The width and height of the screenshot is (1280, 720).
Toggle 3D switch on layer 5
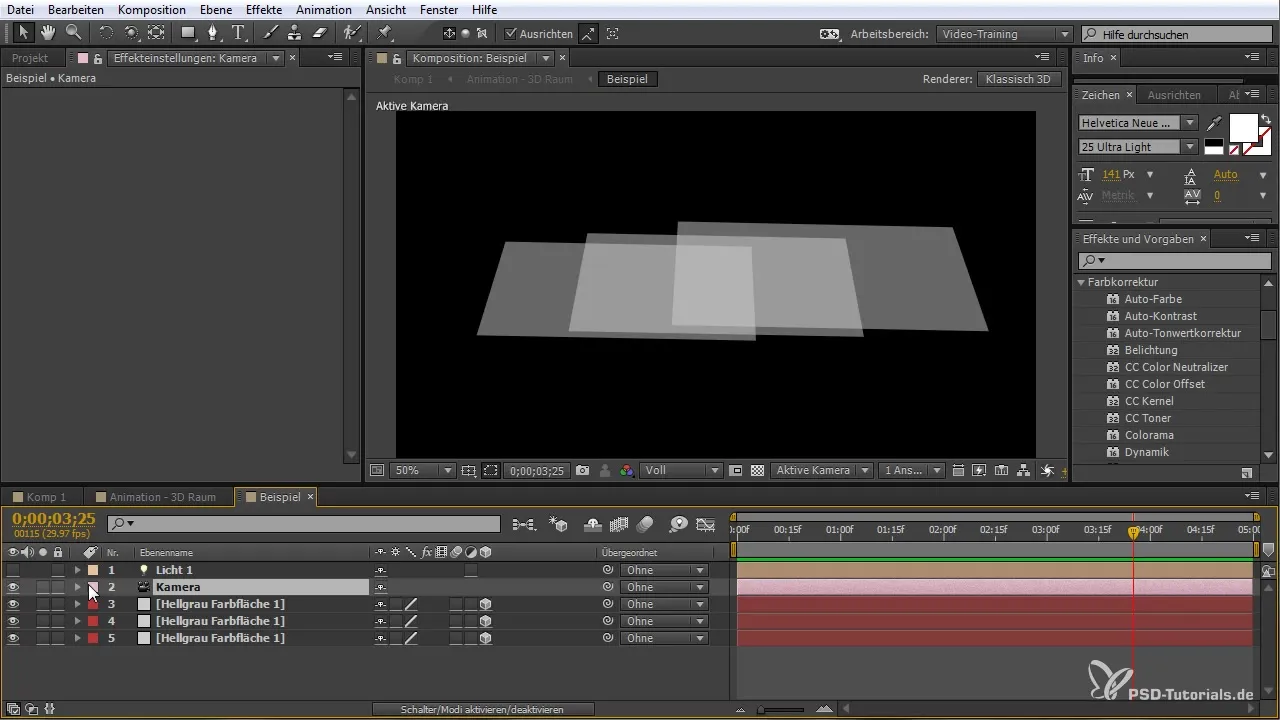(485, 638)
